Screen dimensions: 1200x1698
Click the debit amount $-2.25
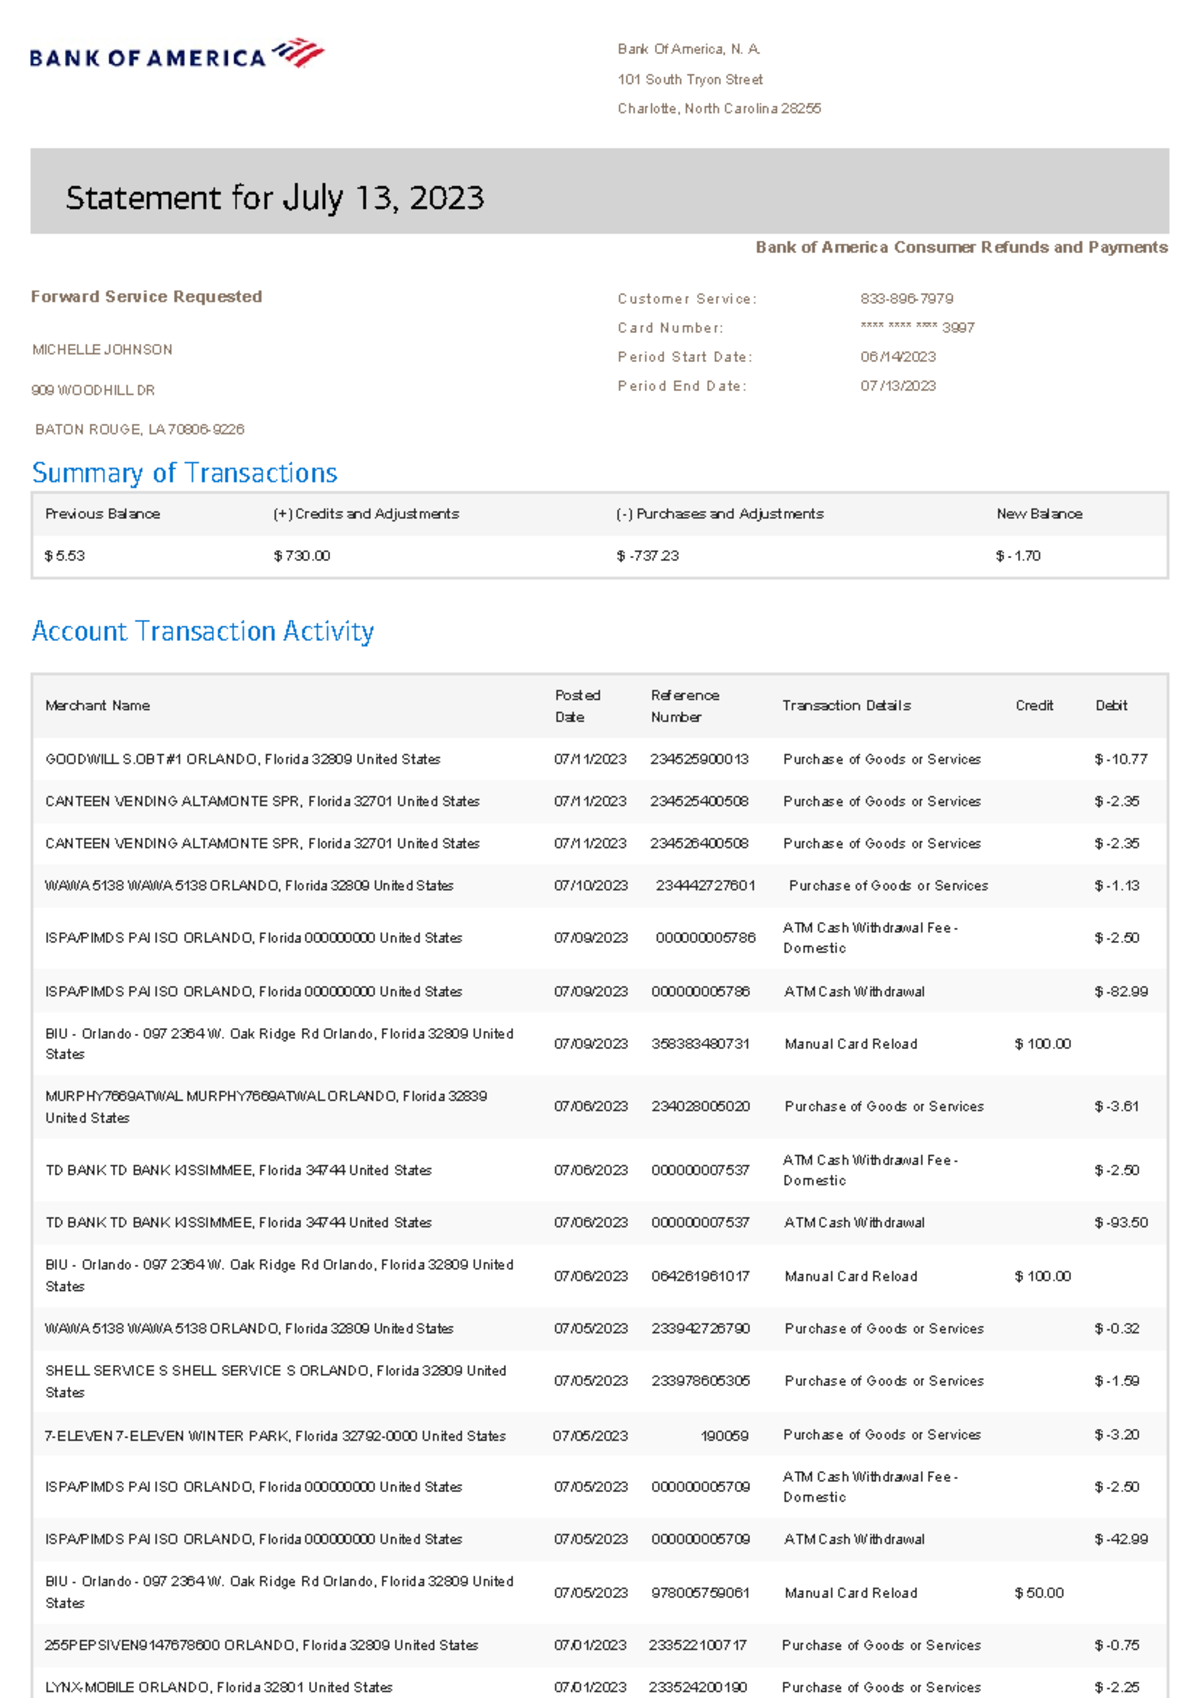[1117, 1687]
